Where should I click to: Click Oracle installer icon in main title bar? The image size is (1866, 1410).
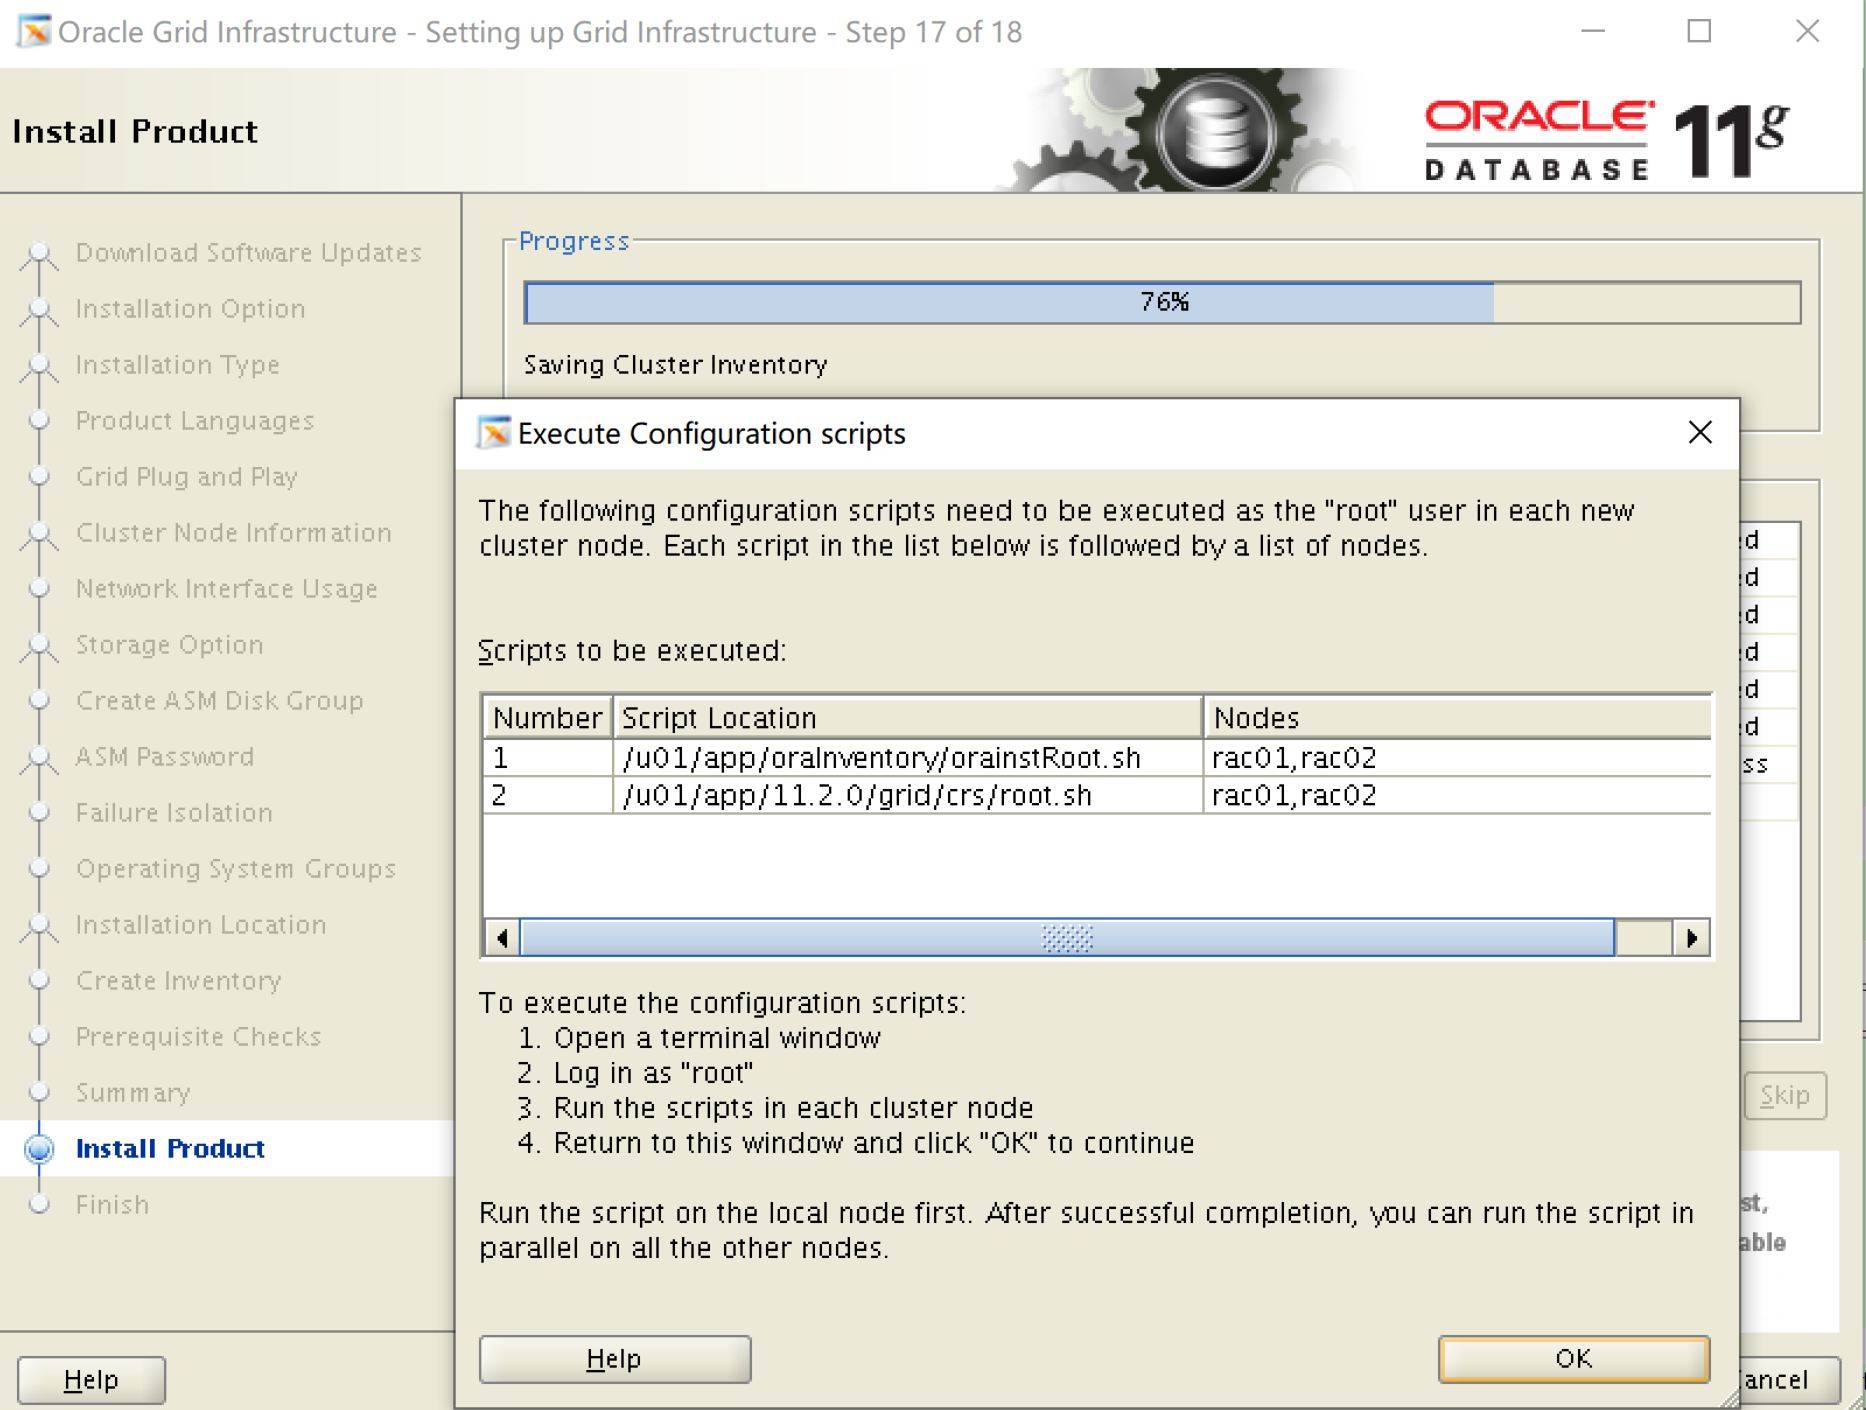click(x=33, y=32)
